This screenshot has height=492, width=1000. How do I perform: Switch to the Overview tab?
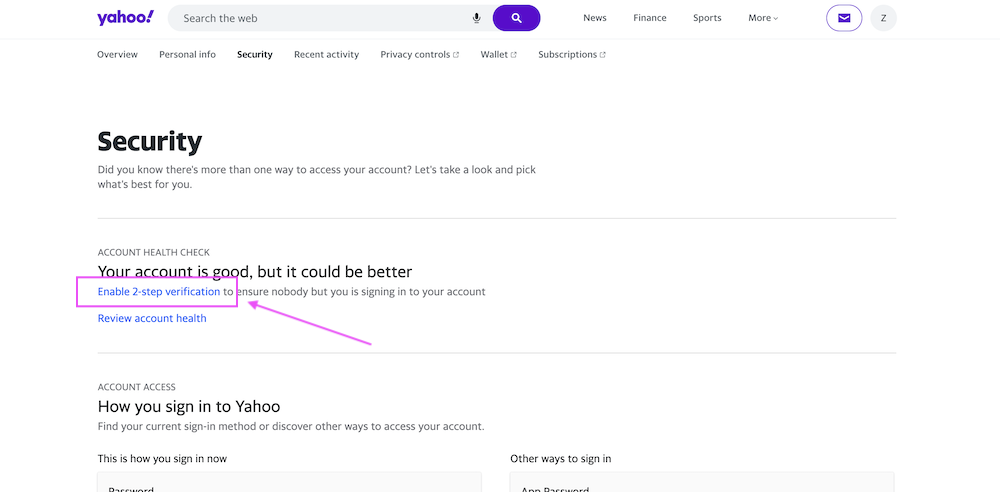pyautogui.click(x=117, y=55)
